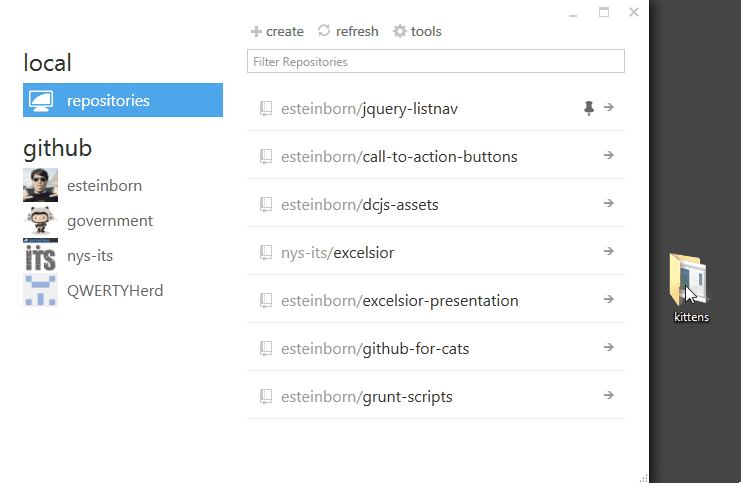
Task: Open excelsior-presentation with its arrow icon
Action: click(609, 299)
